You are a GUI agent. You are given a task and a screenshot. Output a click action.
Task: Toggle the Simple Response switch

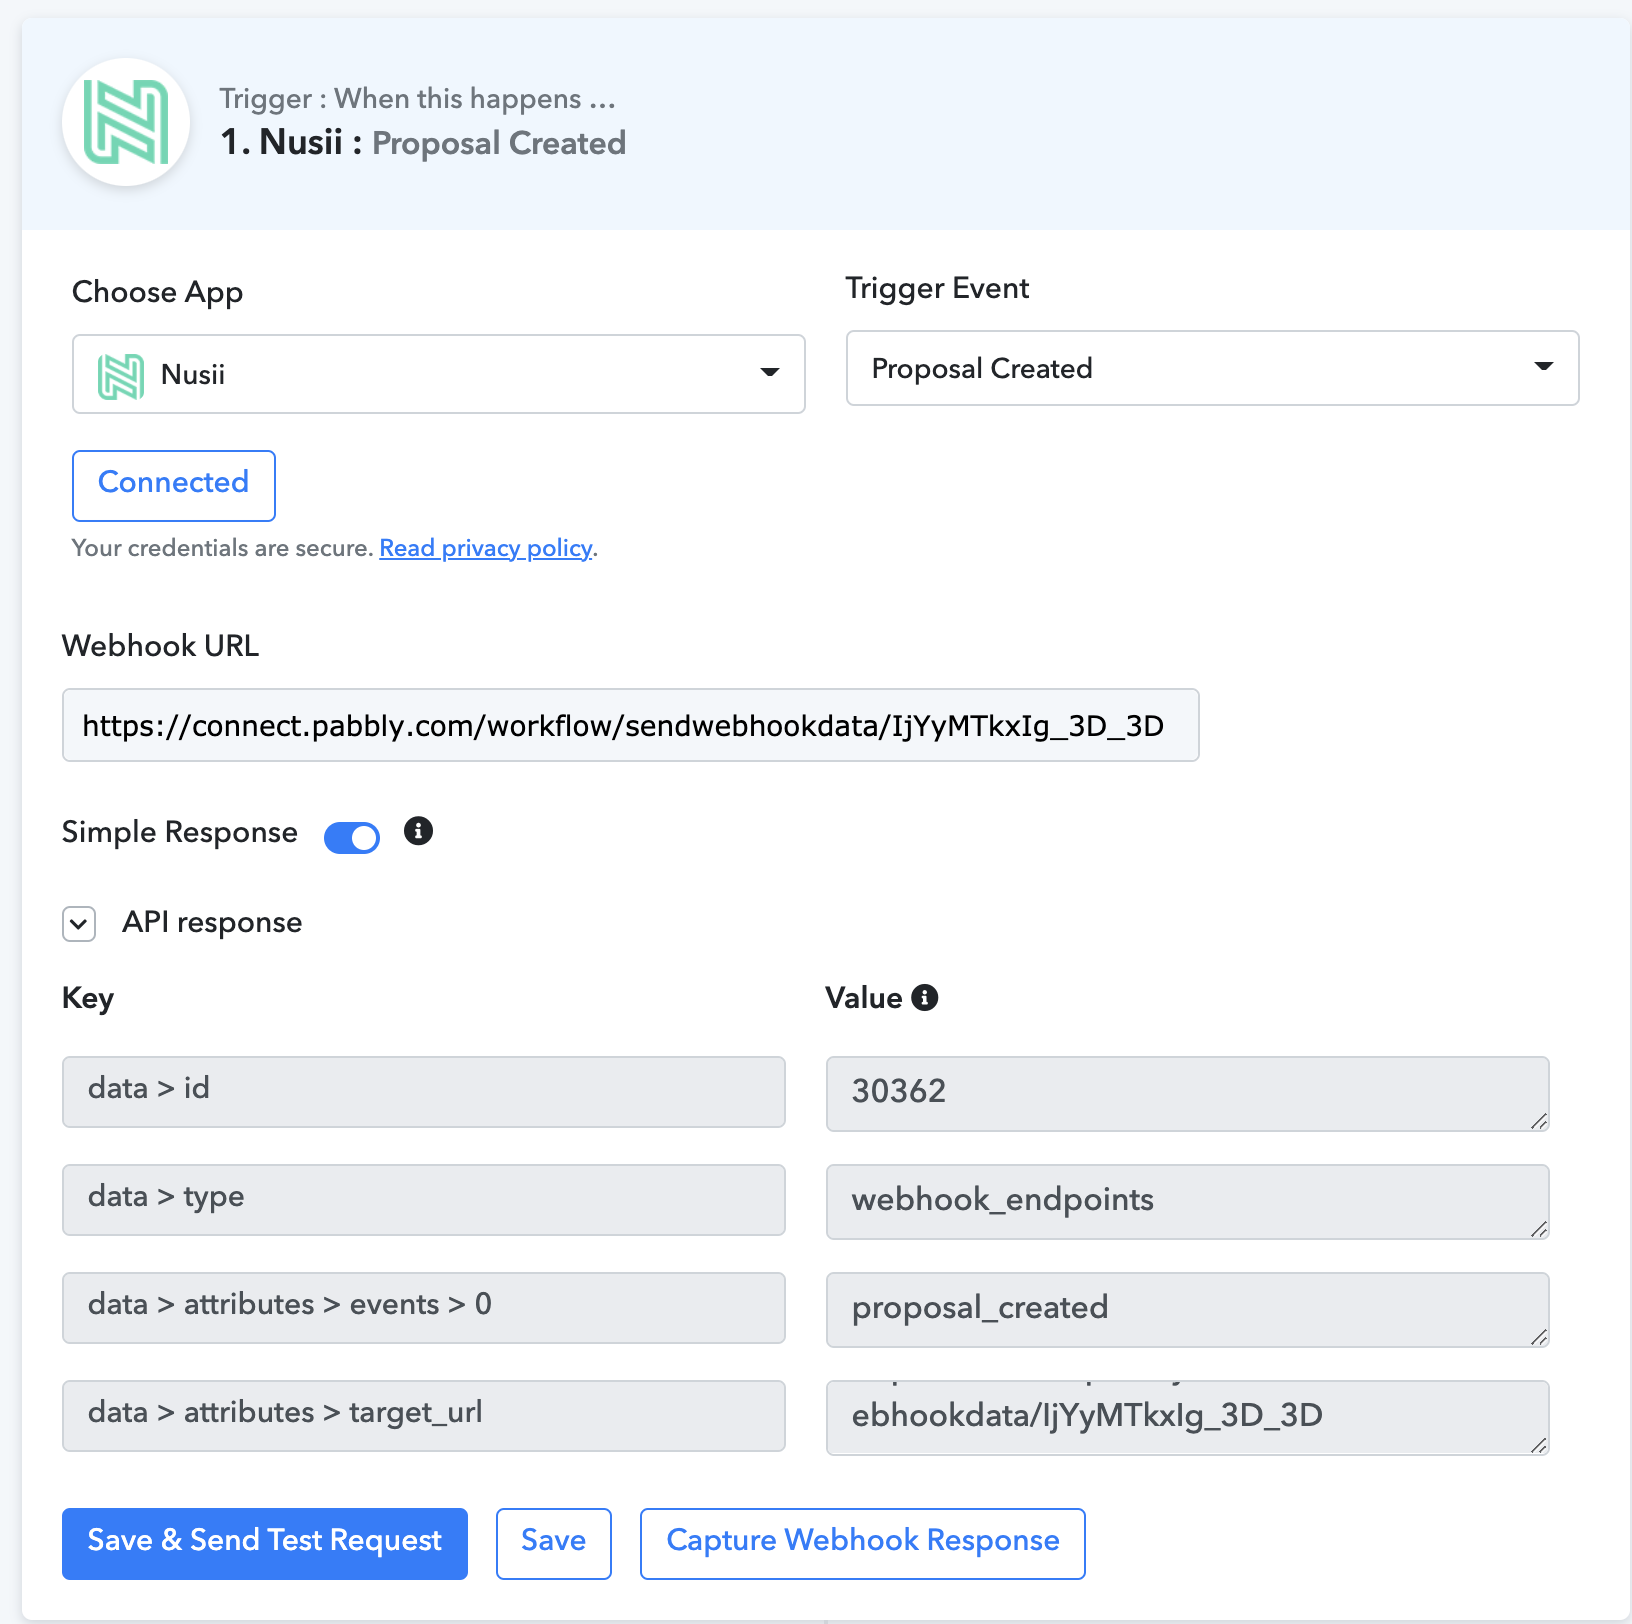pyautogui.click(x=352, y=838)
